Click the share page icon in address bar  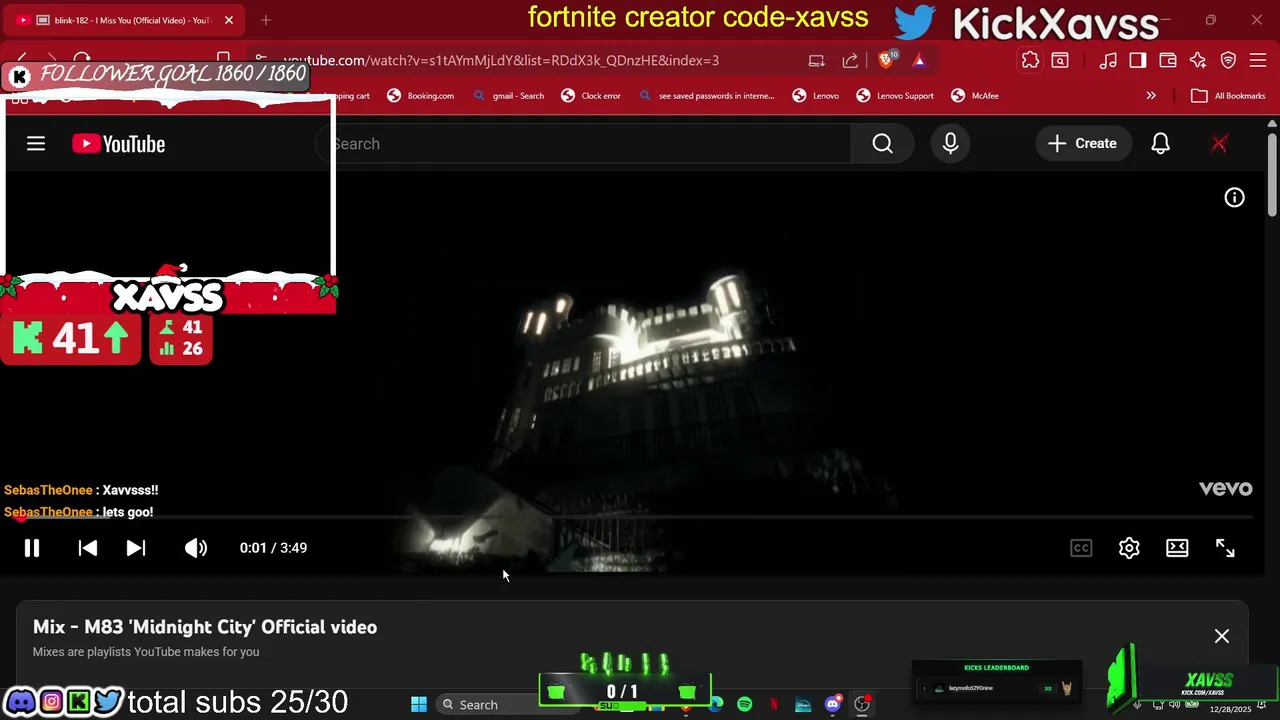pos(850,61)
